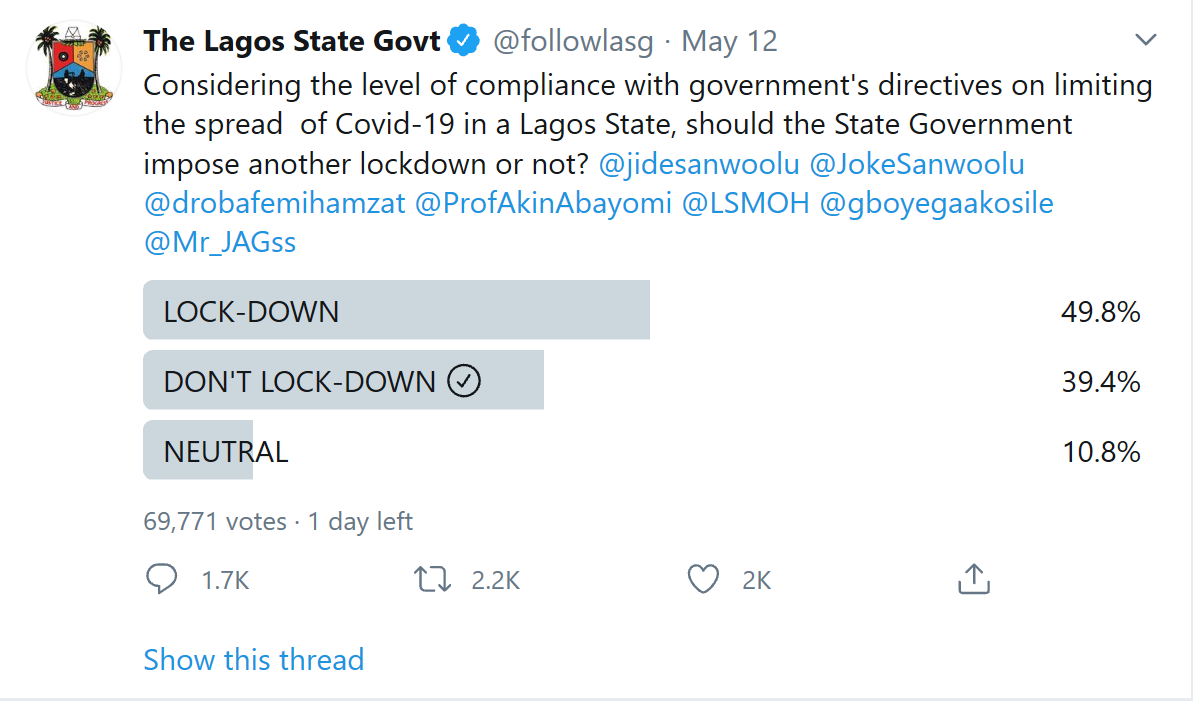Viewport: 1198px width, 701px height.
Task: Open the share tweet icon
Action: point(973,579)
